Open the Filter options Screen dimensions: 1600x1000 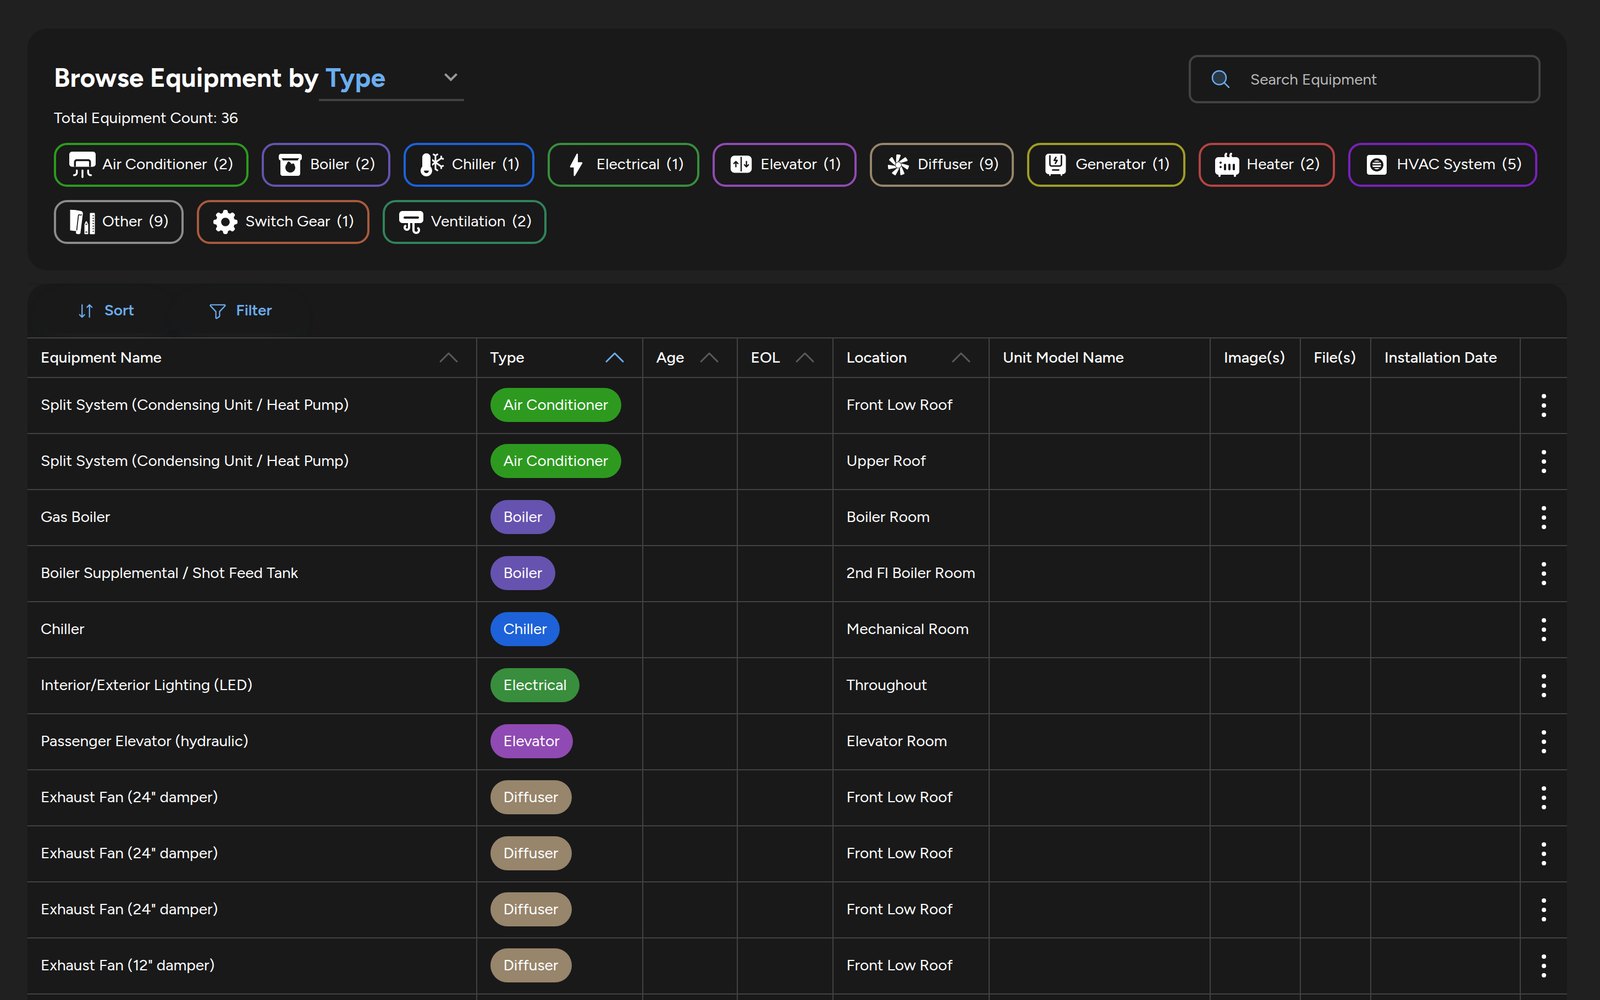(240, 311)
